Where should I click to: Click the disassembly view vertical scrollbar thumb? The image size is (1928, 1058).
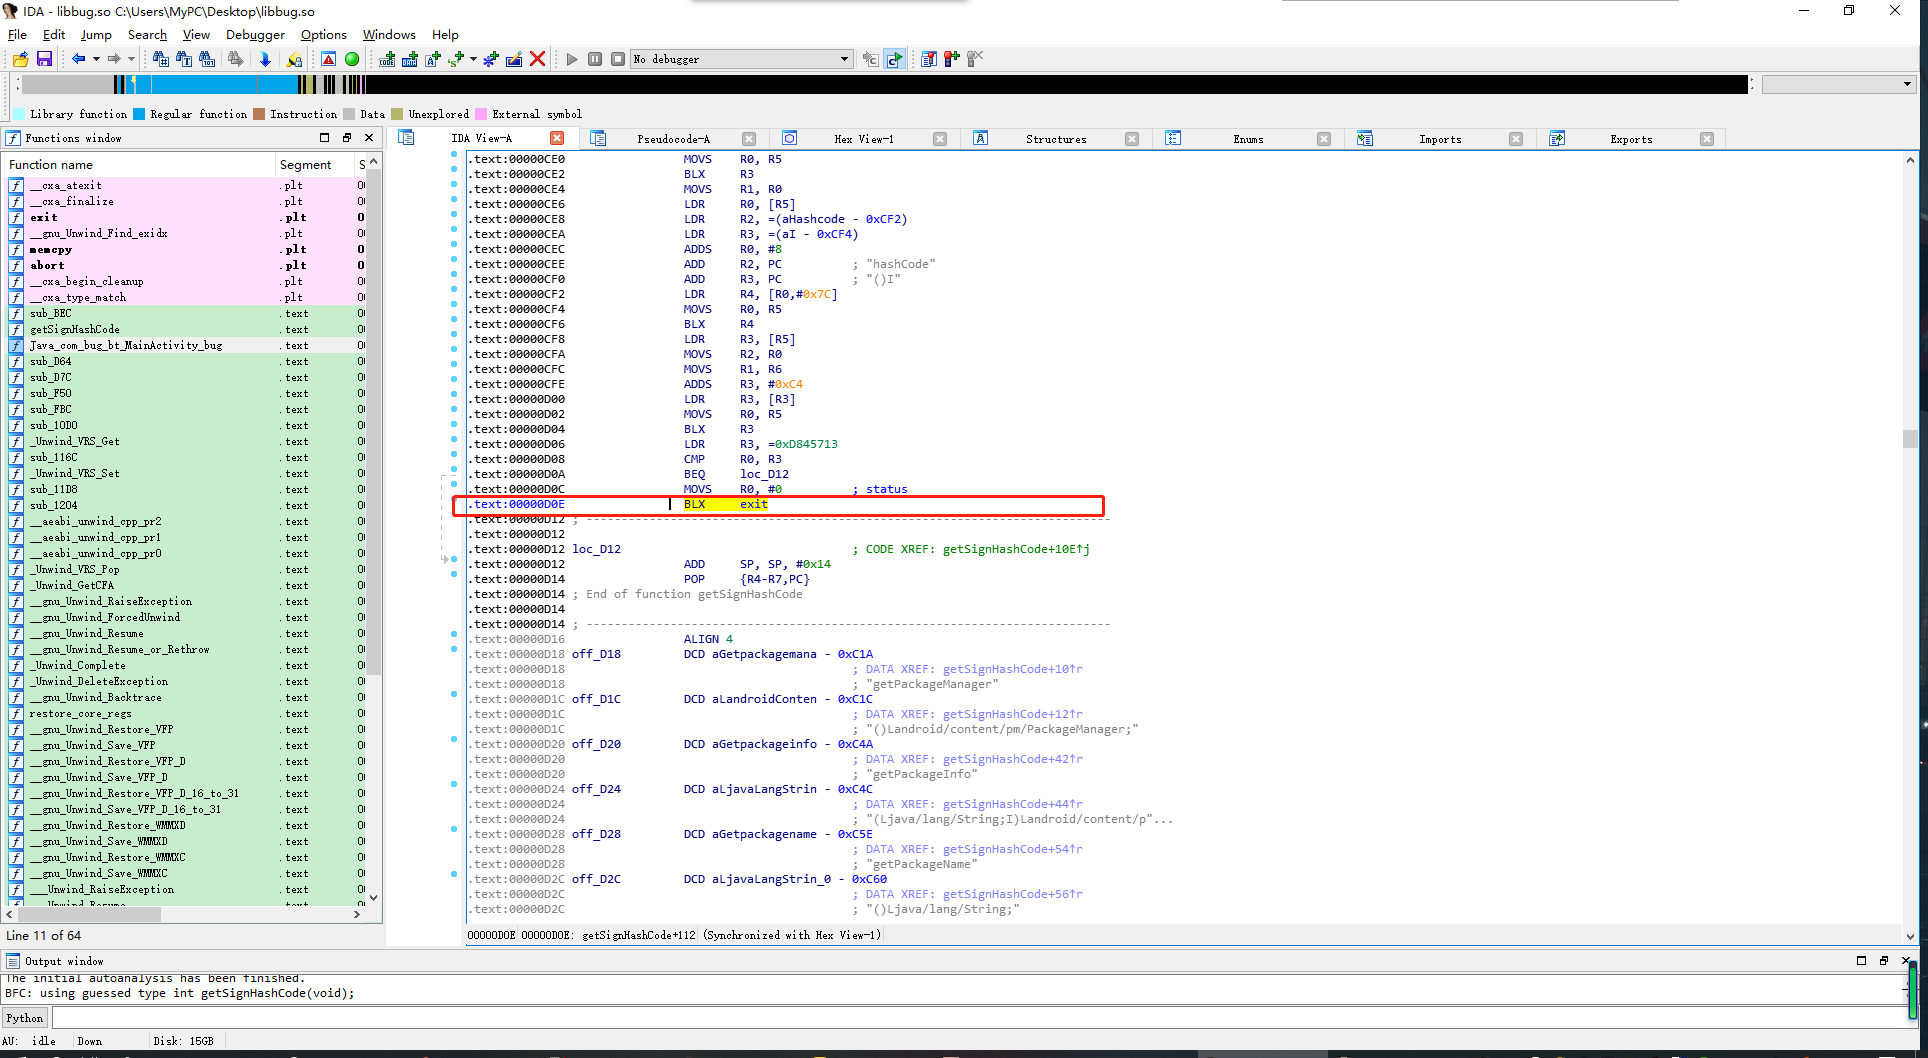pyautogui.click(x=1909, y=439)
